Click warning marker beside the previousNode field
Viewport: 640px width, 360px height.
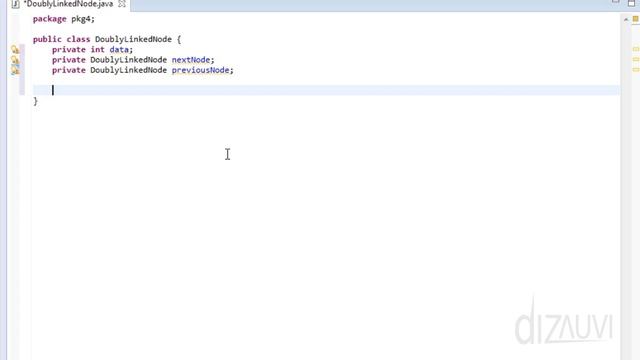point(15,70)
